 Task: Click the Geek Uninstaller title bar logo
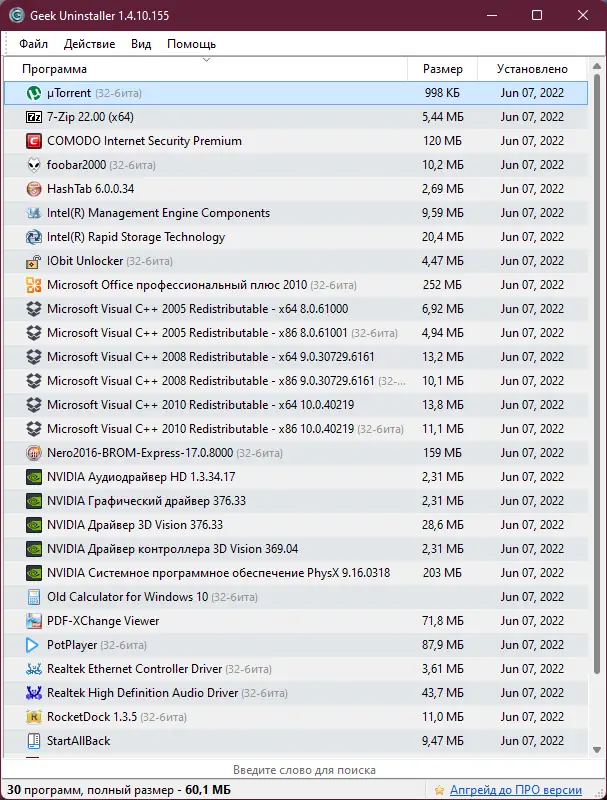tap(16, 15)
